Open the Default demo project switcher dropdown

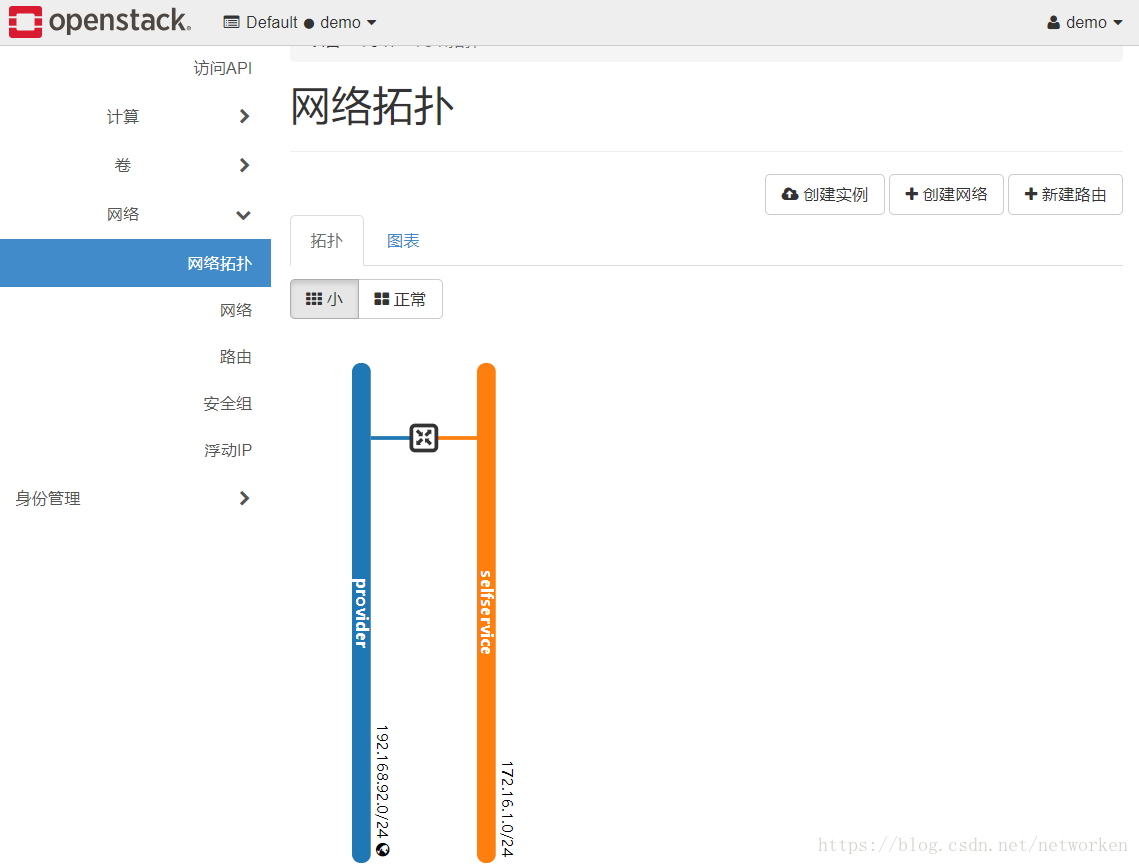pyautogui.click(x=300, y=21)
